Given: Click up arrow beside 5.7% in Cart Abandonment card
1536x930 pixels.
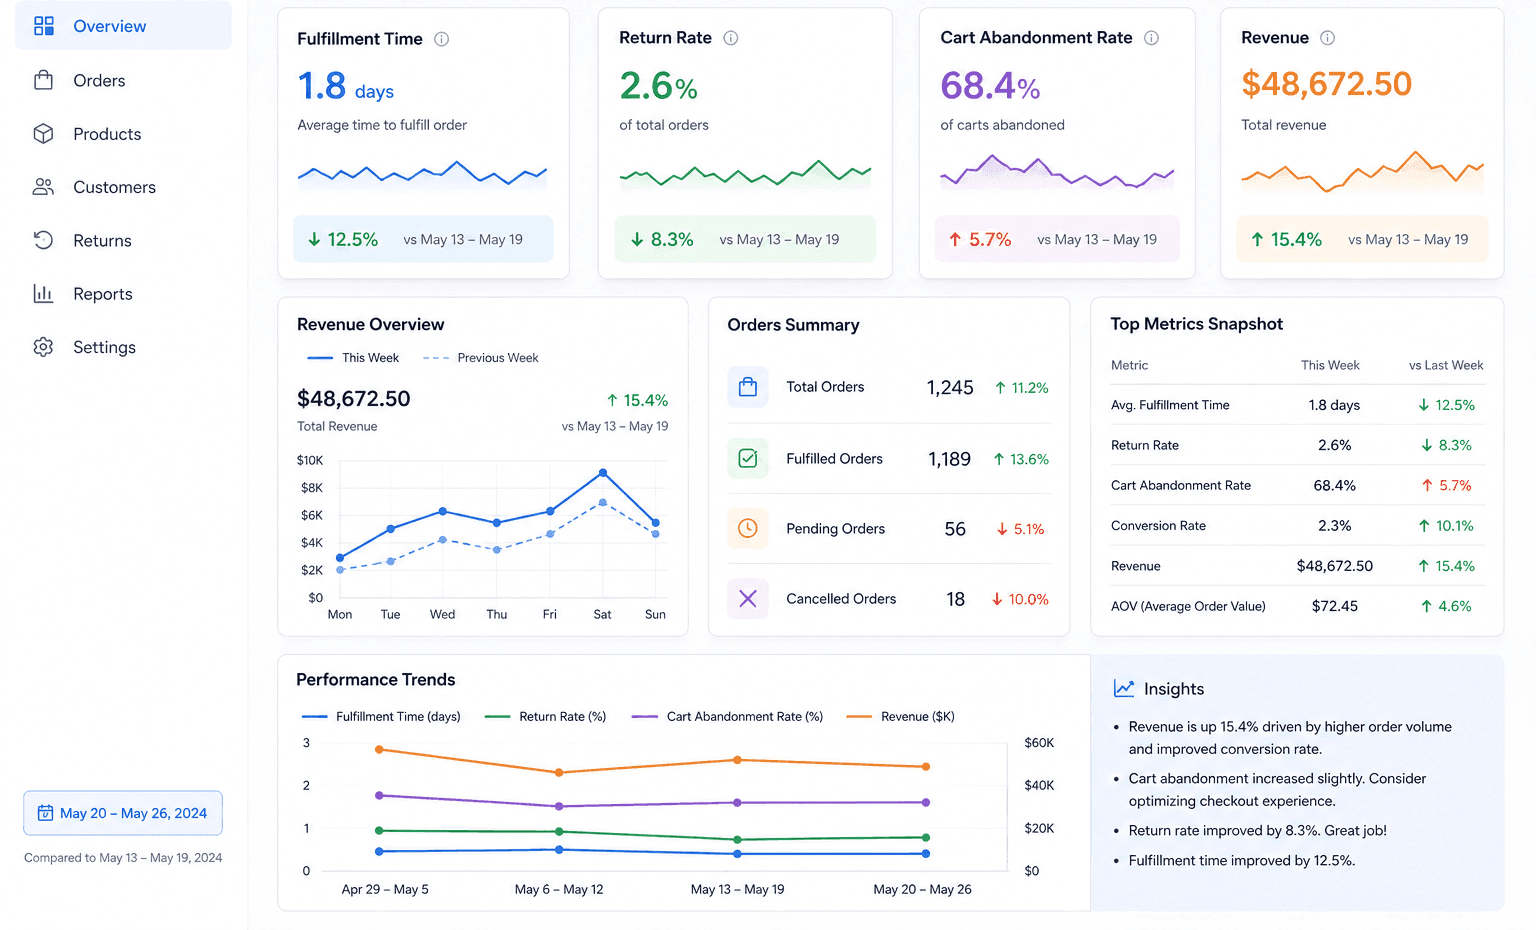Looking at the screenshot, I should 955,240.
